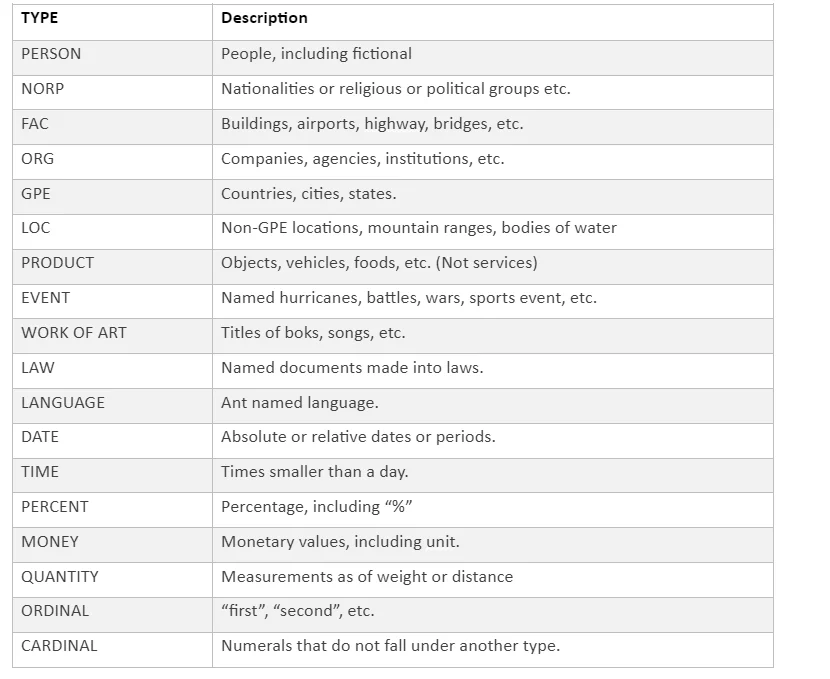Select the PRODUCT type cell
This screenshot has width=830, height=679.
point(57,263)
